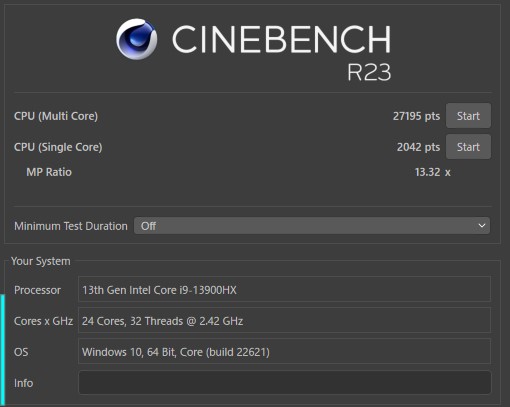Viewport: 510px width, 407px height.
Task: Click the Info label
Action: coord(23,383)
